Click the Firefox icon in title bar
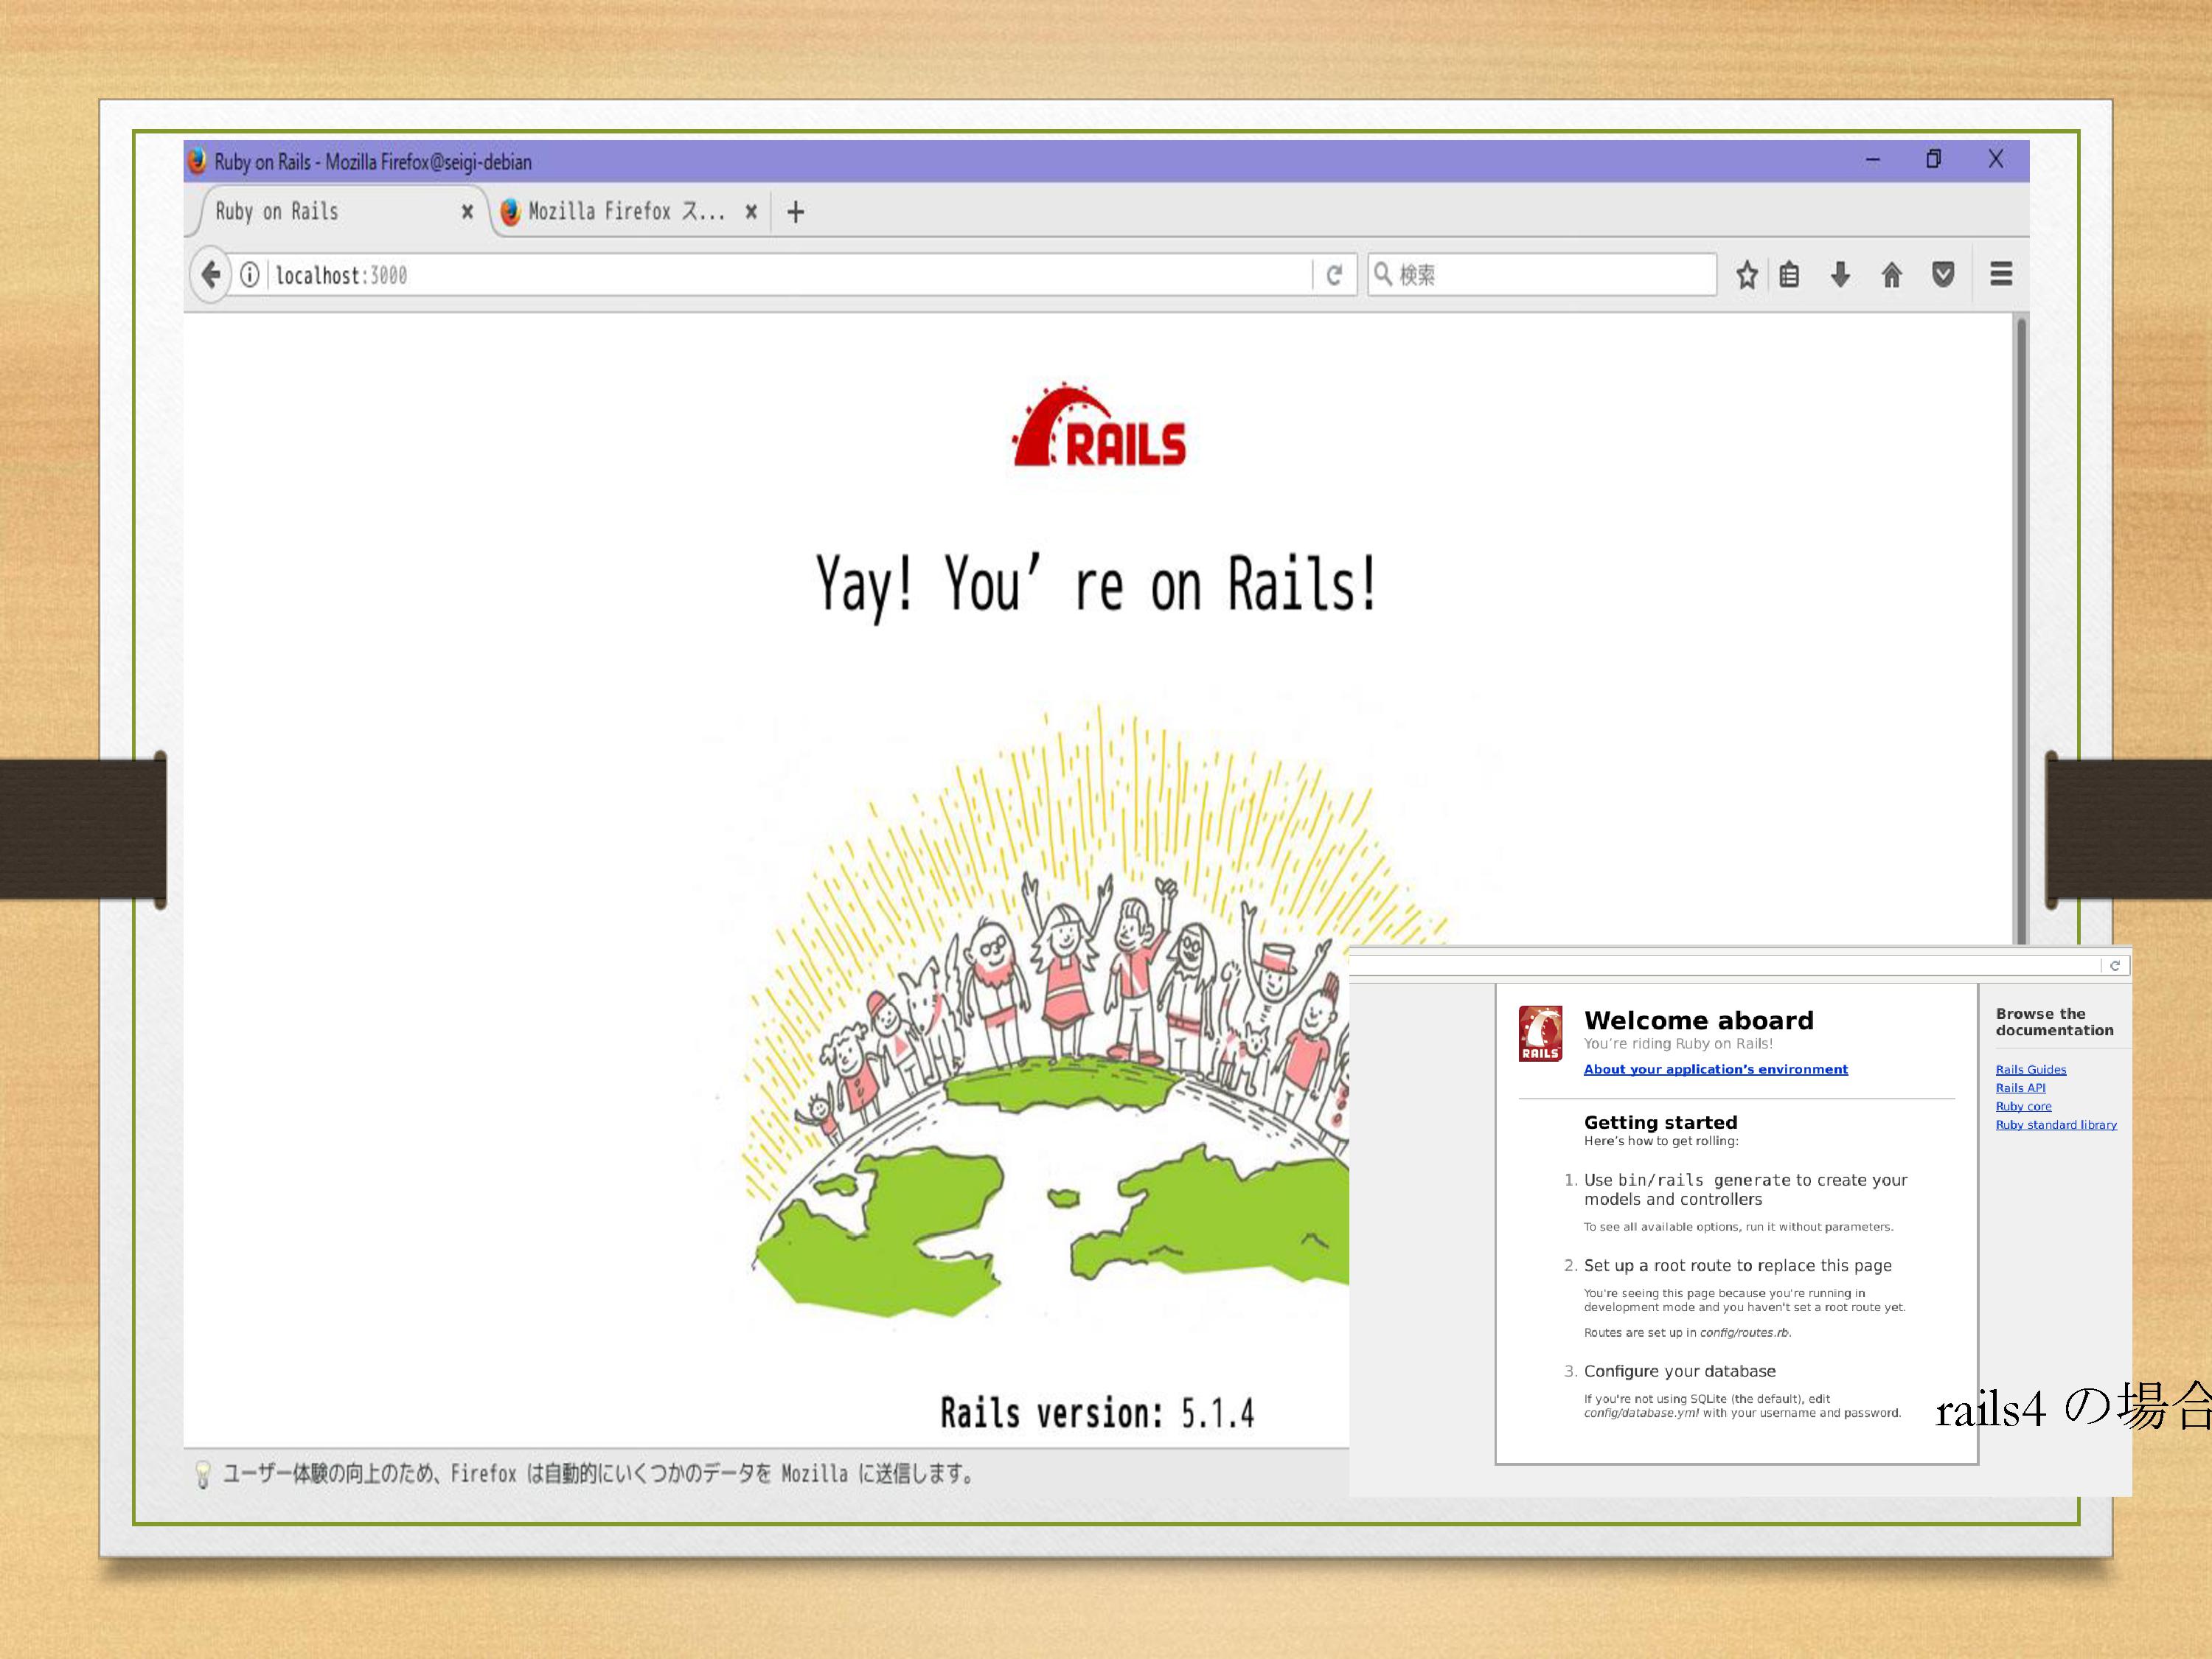This screenshot has height=1659, width=2212. [197, 161]
